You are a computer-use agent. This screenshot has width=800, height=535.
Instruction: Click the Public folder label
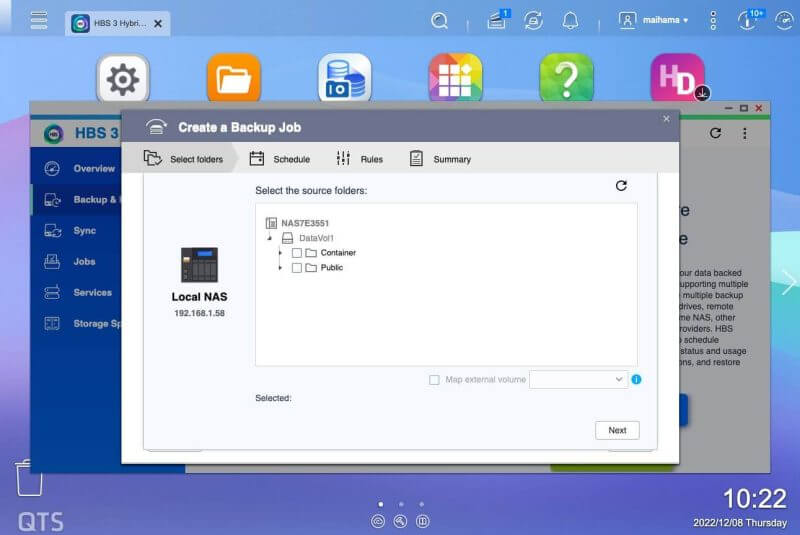pyautogui.click(x=332, y=268)
